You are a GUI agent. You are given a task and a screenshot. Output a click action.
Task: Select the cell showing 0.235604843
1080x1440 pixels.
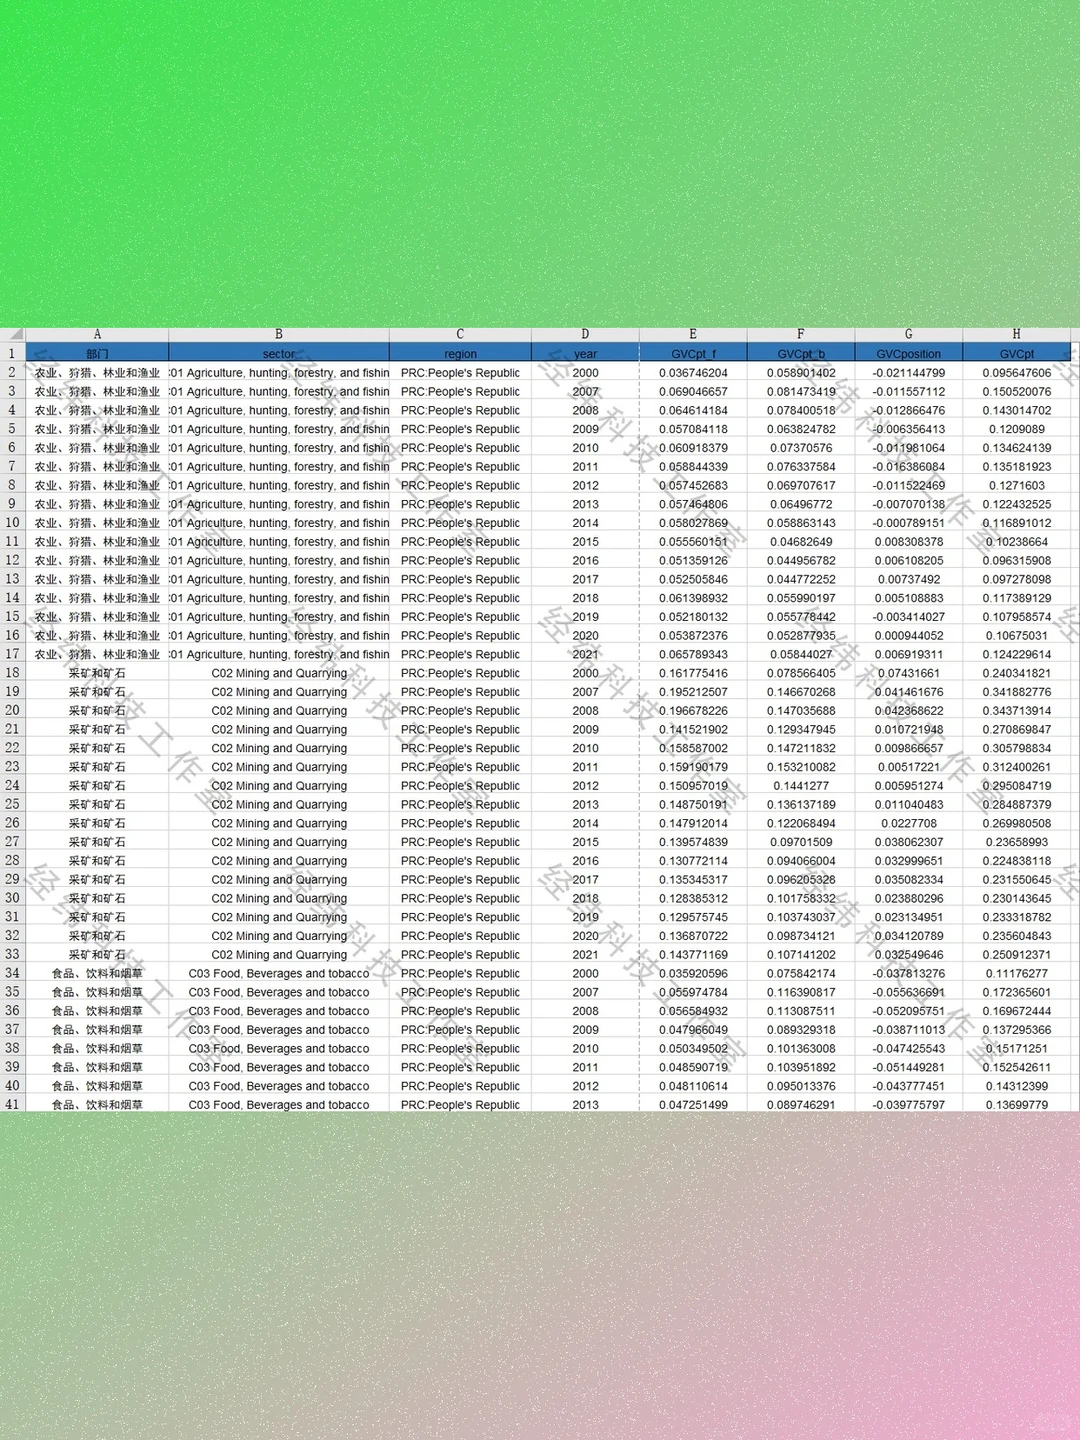pos(1017,935)
